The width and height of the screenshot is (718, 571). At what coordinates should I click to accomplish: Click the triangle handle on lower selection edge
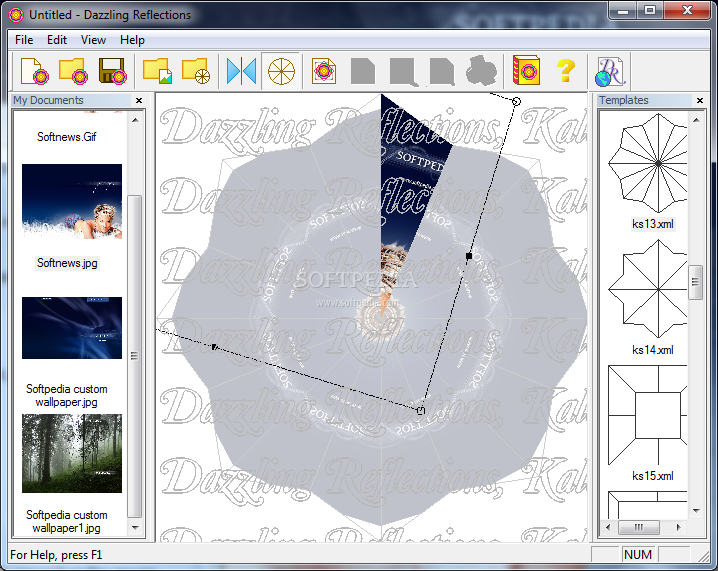pyautogui.click(x=215, y=348)
